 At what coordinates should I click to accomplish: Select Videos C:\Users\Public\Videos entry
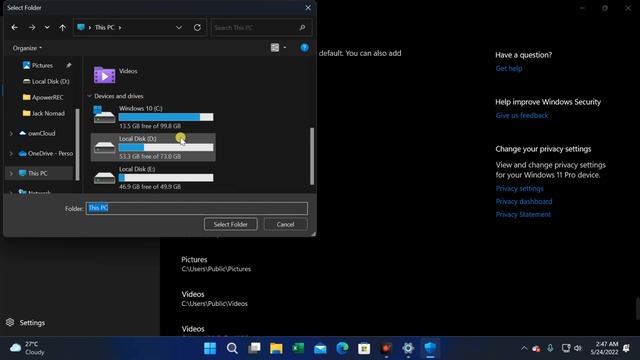tap(214, 298)
